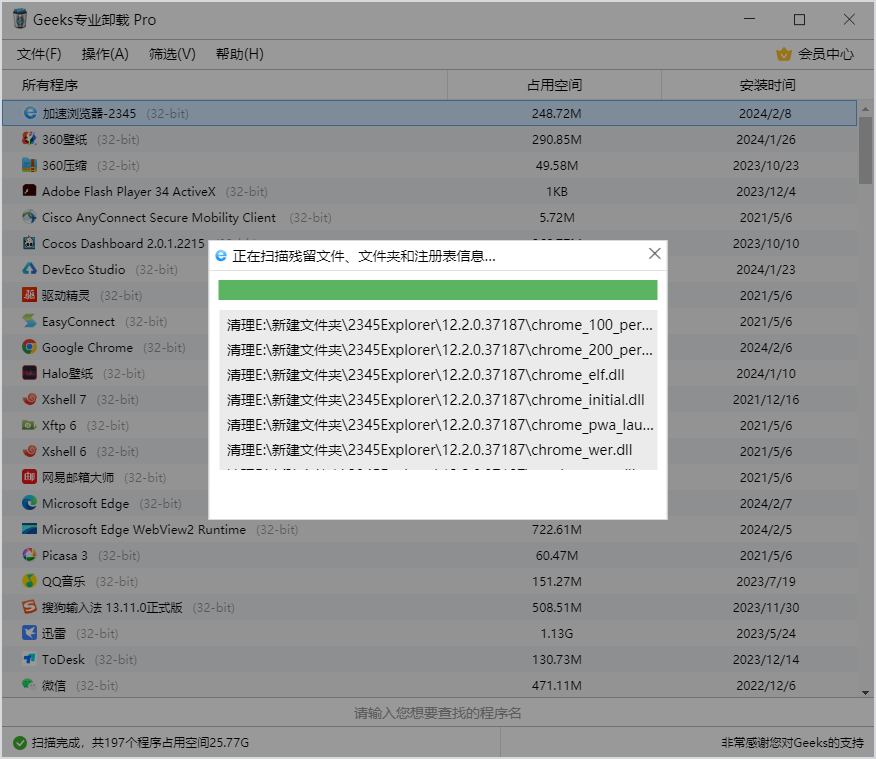Click the Picasa 3 icon
The height and width of the screenshot is (759, 876).
point(29,555)
